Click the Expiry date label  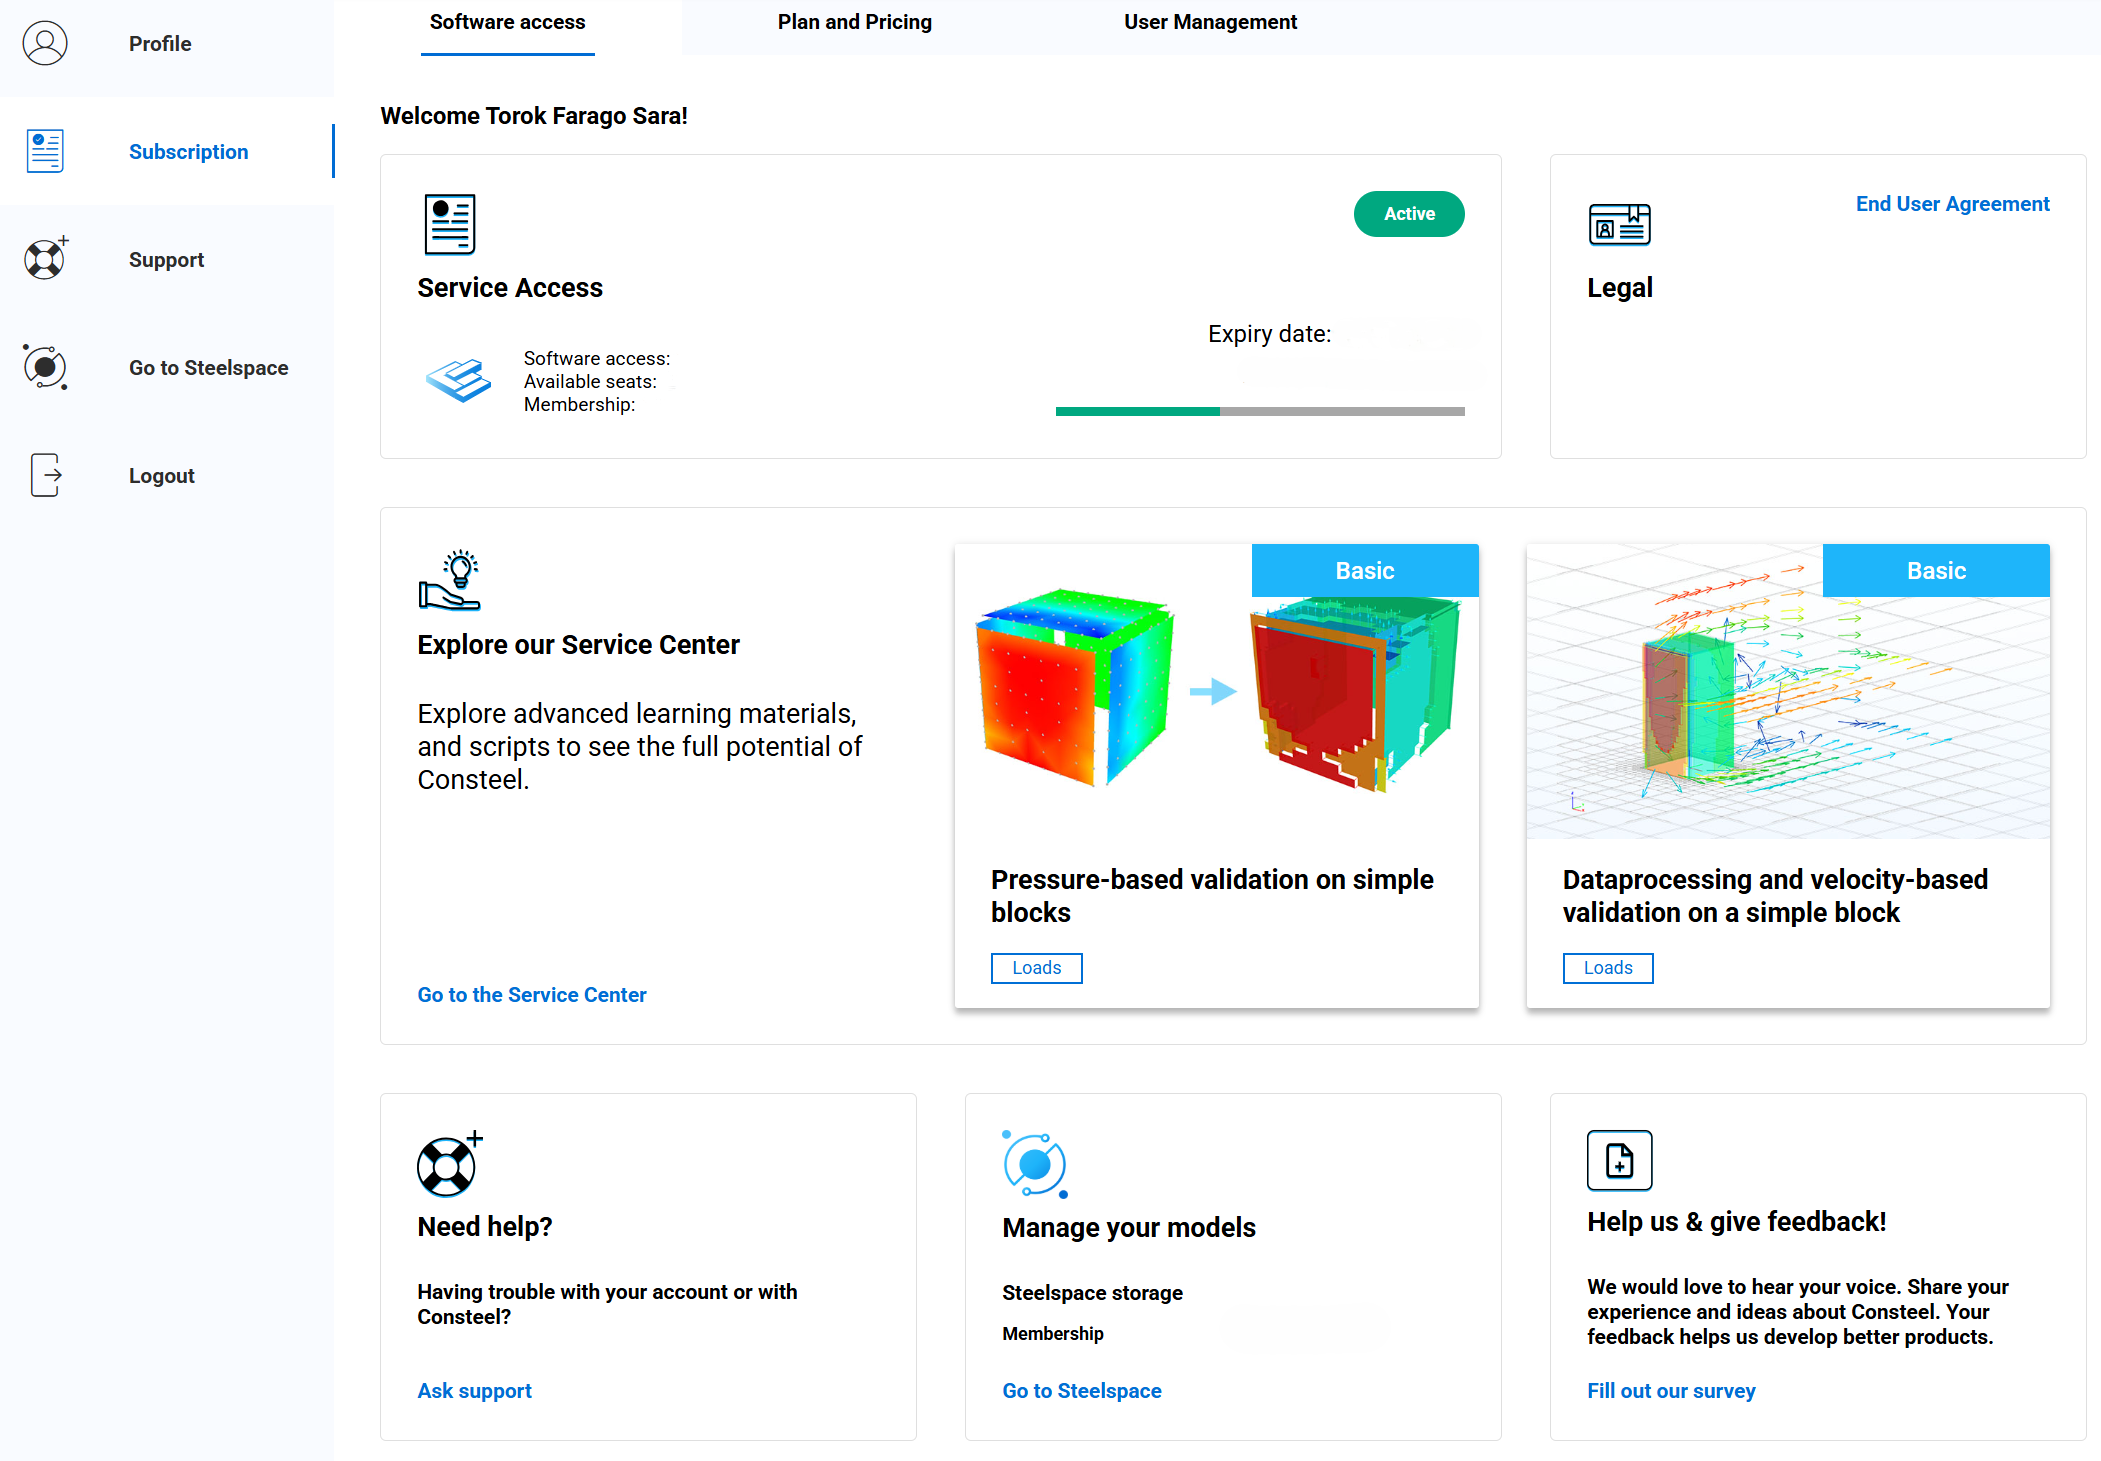pos(1270,334)
